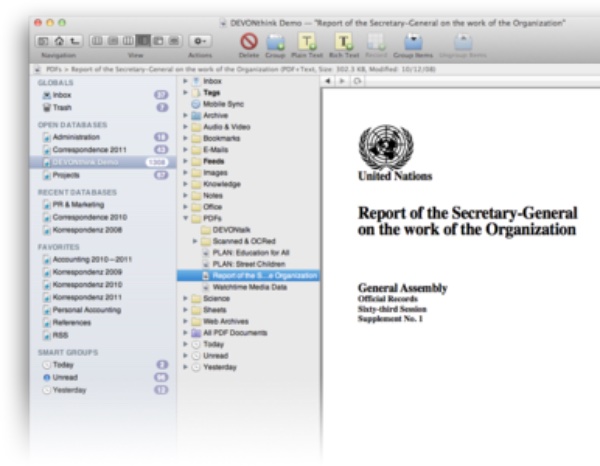Click the Group folder toolbar icon
Screen dimensions: 600x466
[x=277, y=41]
